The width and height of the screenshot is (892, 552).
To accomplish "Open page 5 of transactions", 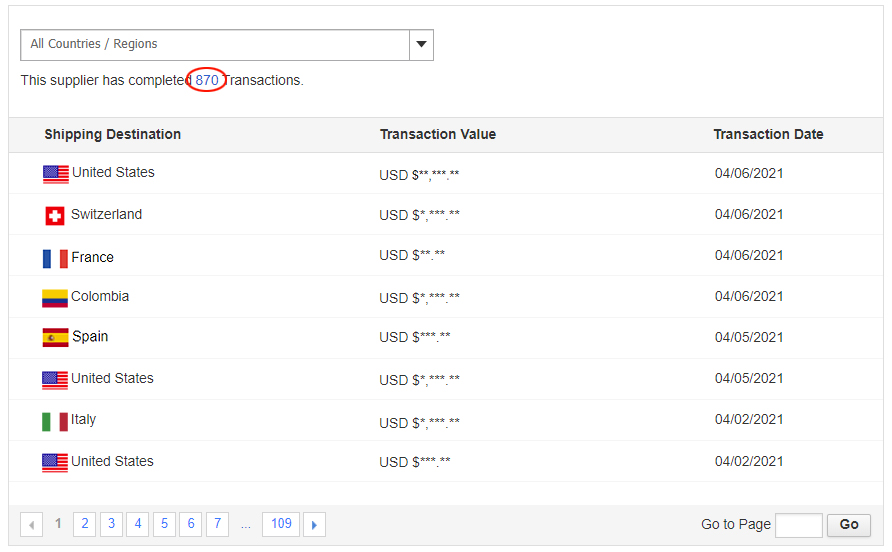I will 164,523.
